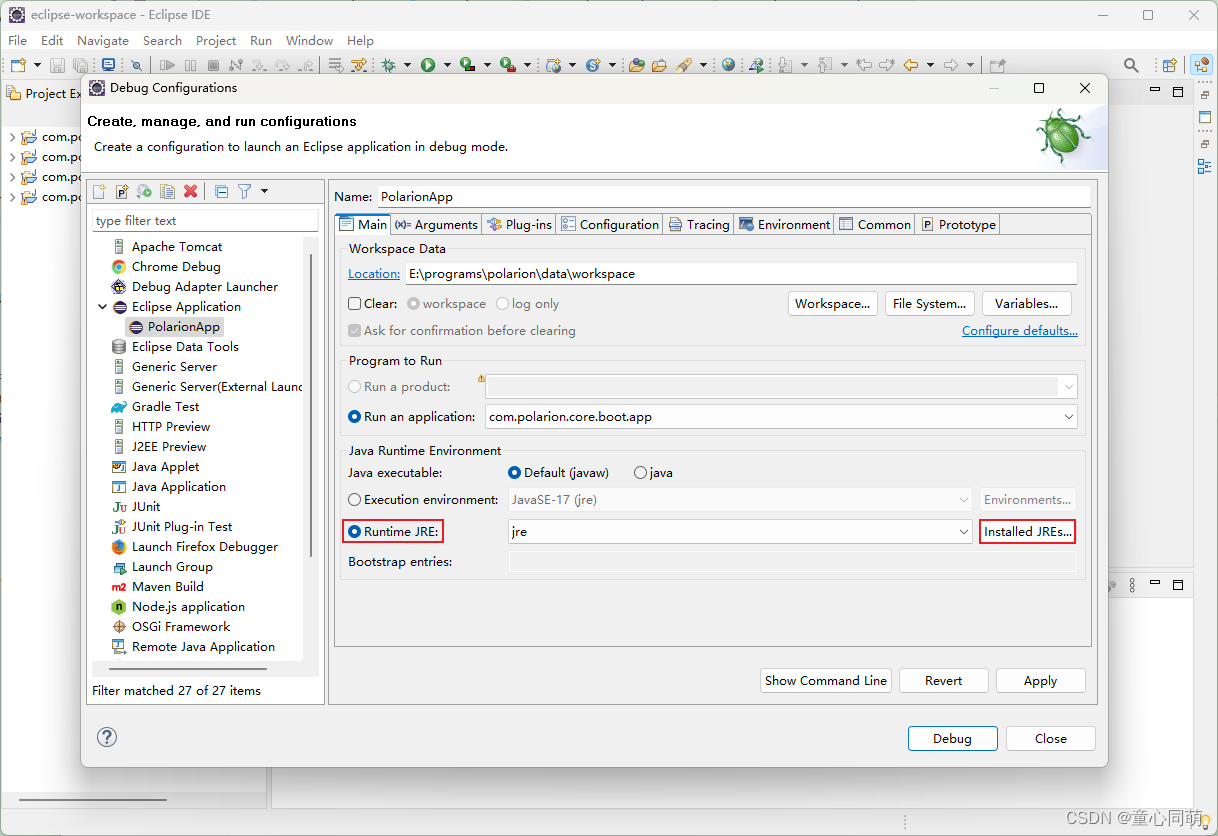This screenshot has width=1218, height=836.
Task: Toggle the Clear workspace checkbox
Action: point(354,303)
